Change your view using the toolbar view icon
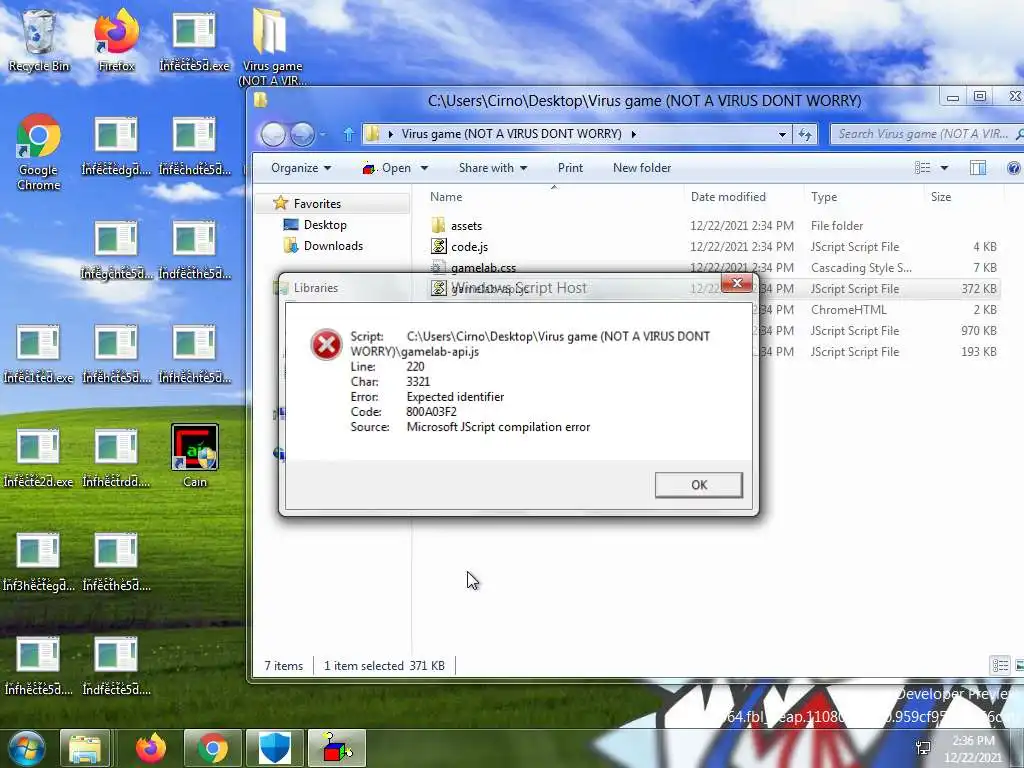The image size is (1024, 768). (x=922, y=168)
